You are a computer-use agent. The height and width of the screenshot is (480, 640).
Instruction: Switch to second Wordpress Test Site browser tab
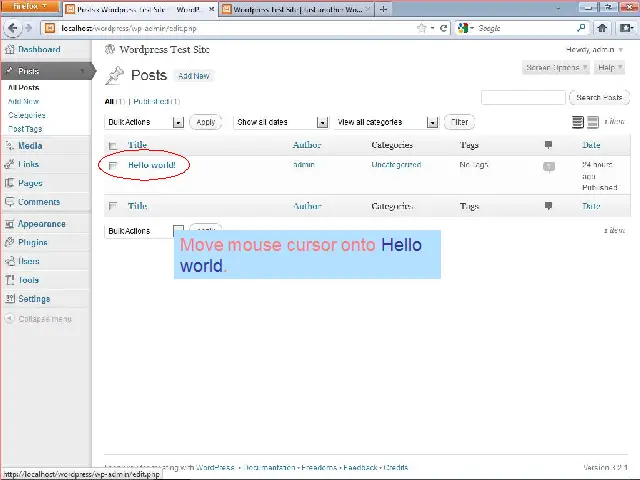[x=297, y=9]
